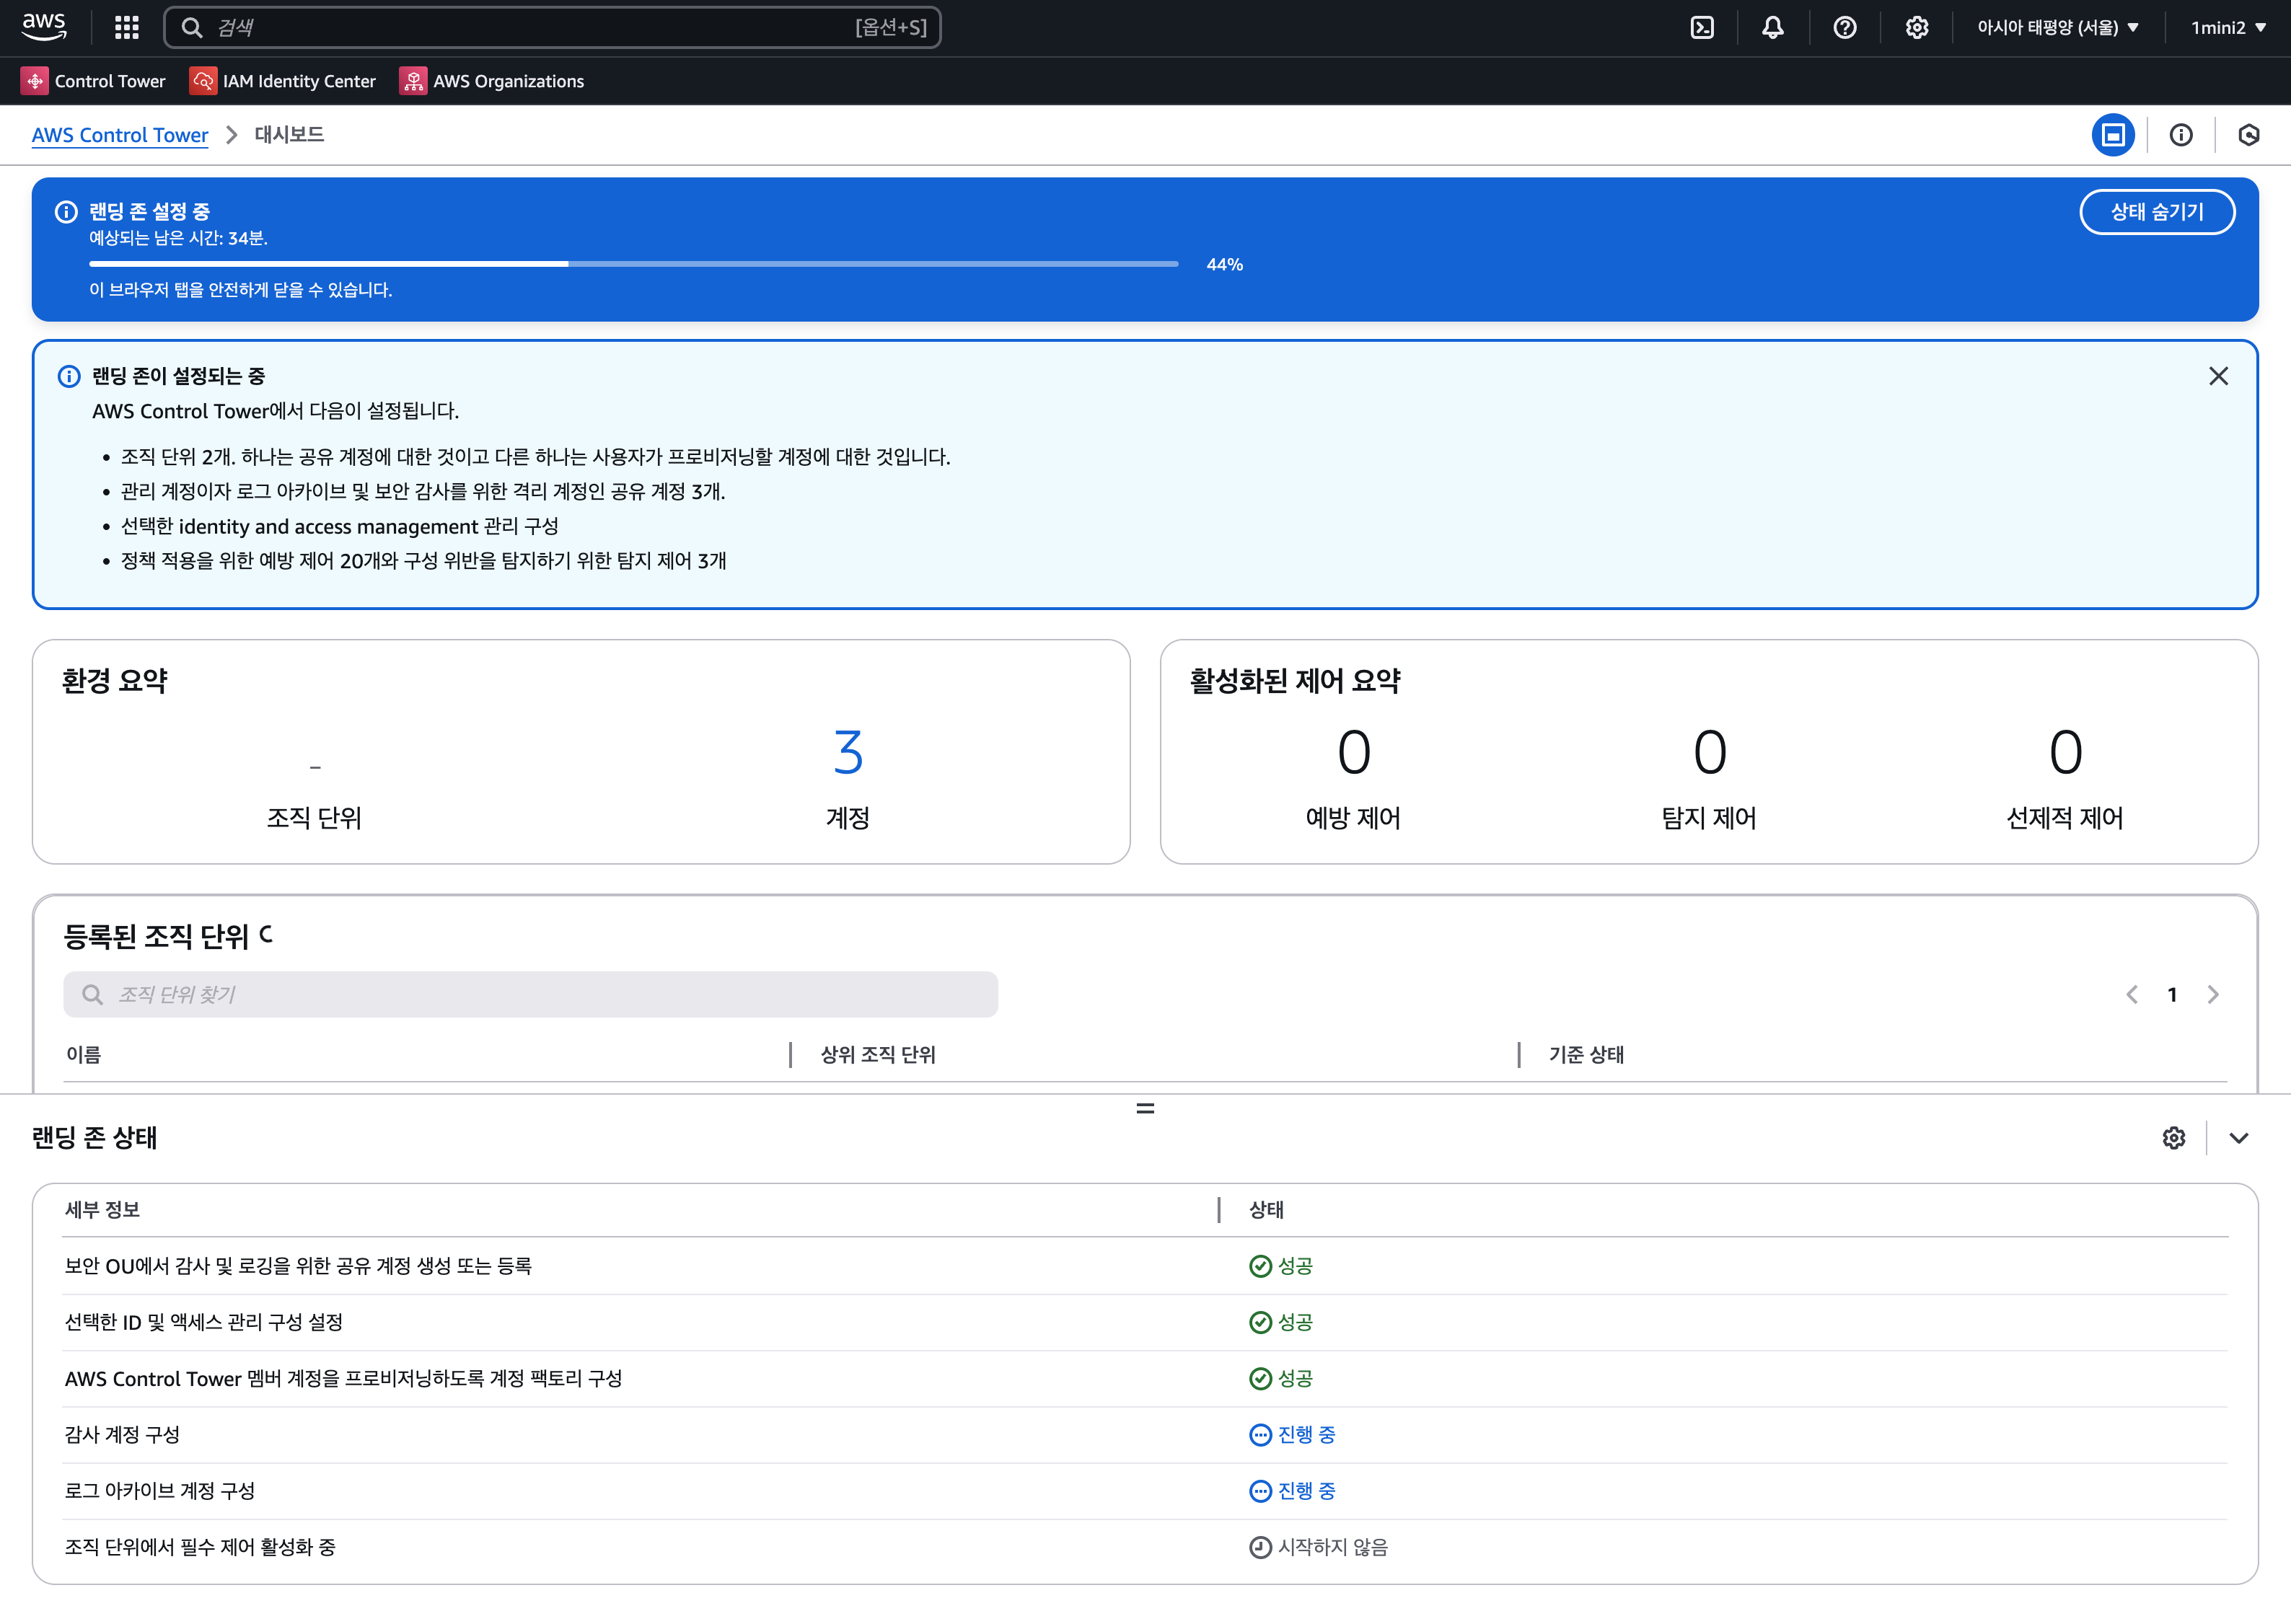Open the notifications bell
2291x1624 pixels.
coord(1773,27)
